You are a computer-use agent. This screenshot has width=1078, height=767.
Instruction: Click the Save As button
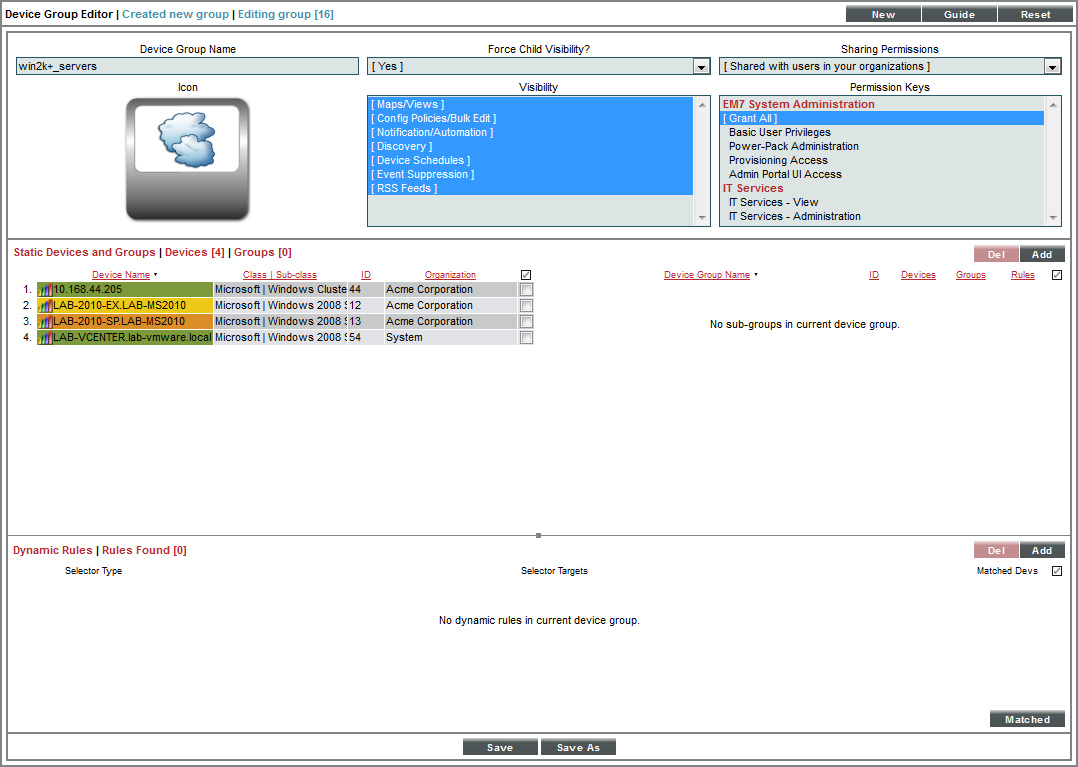[x=578, y=746]
